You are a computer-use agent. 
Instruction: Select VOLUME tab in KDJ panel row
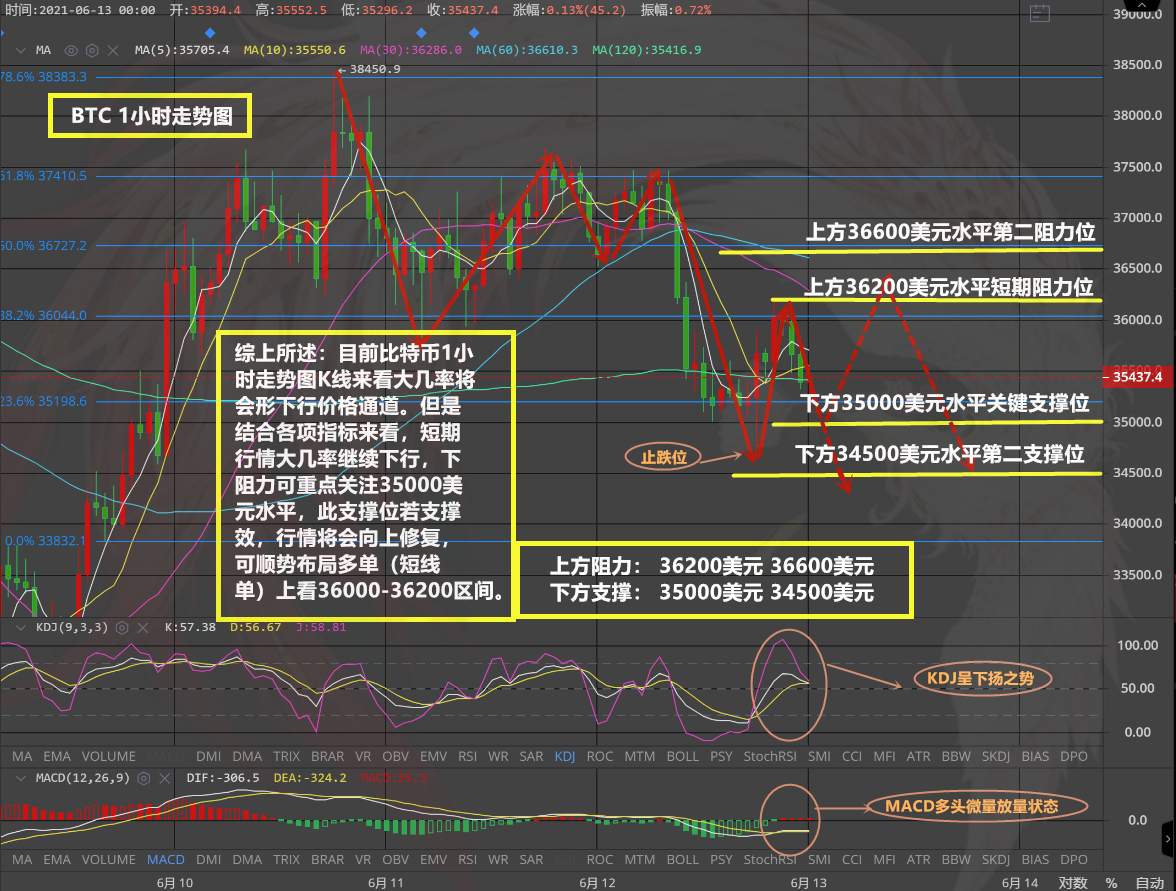tap(109, 756)
